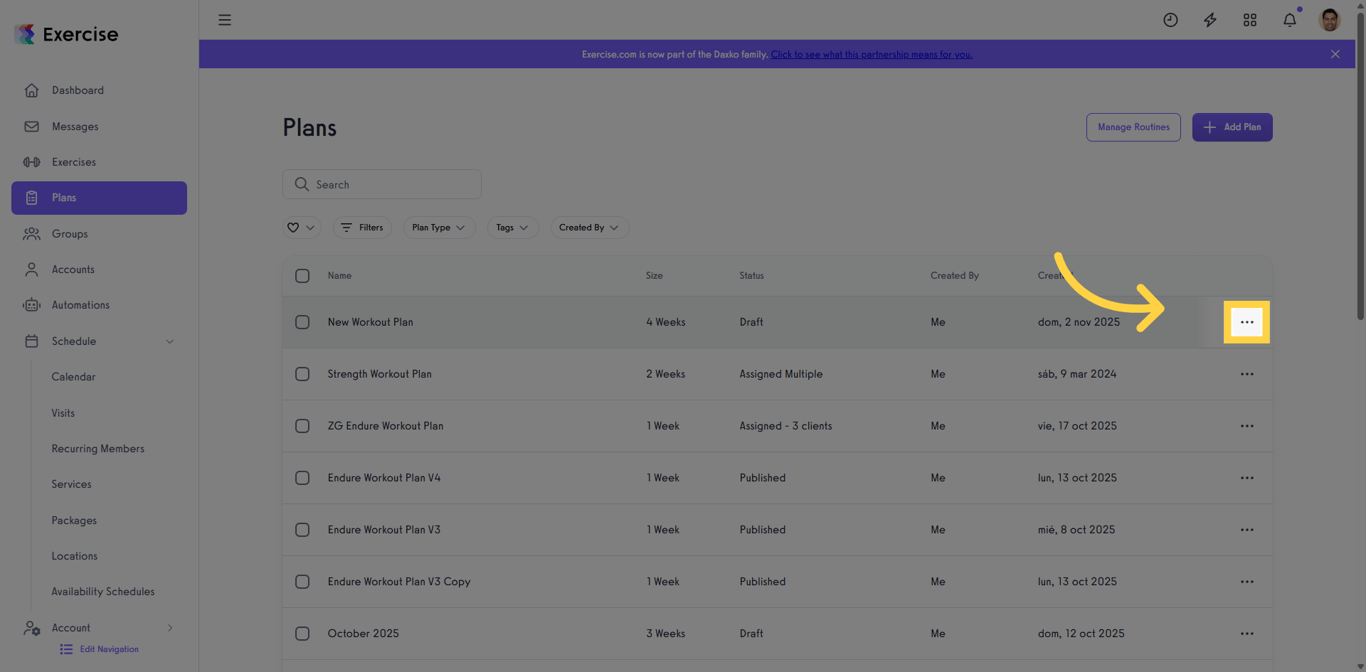Click the Daxko partnership link in banner
Viewport: 1366px width, 672px height.
[871, 54]
